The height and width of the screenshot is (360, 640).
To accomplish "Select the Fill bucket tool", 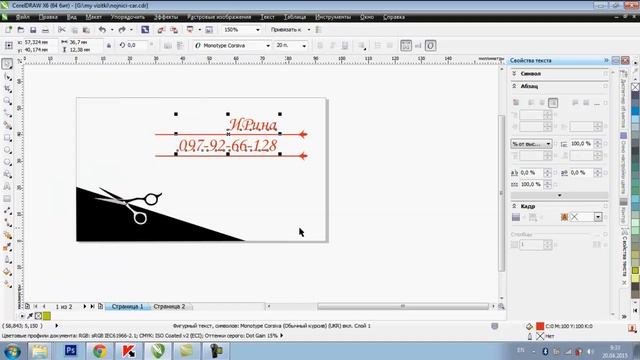I will [x=7, y=272].
